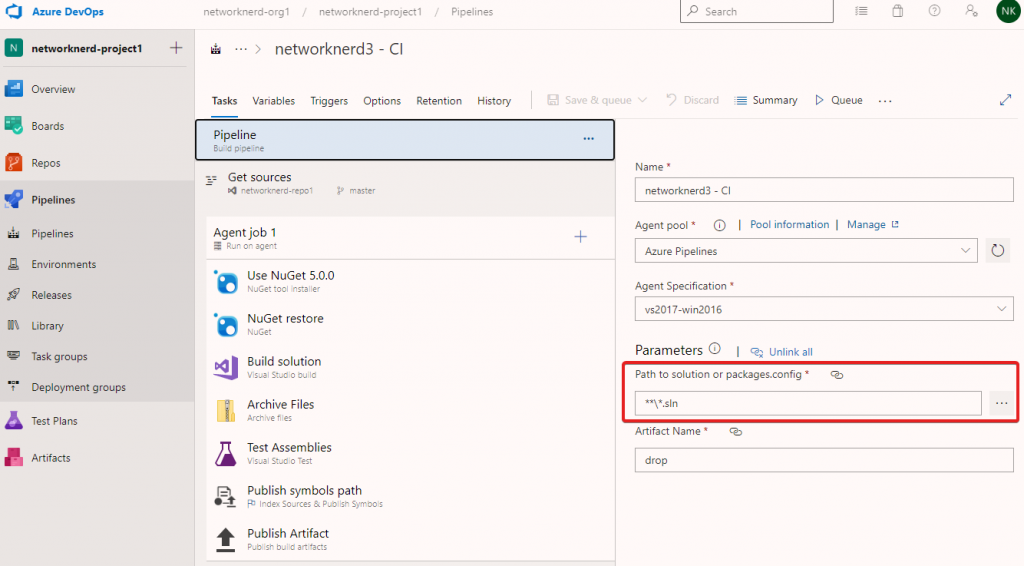This screenshot has width=1024, height=566.
Task: Open the marketplace shopping bag icon
Action: coord(898,11)
